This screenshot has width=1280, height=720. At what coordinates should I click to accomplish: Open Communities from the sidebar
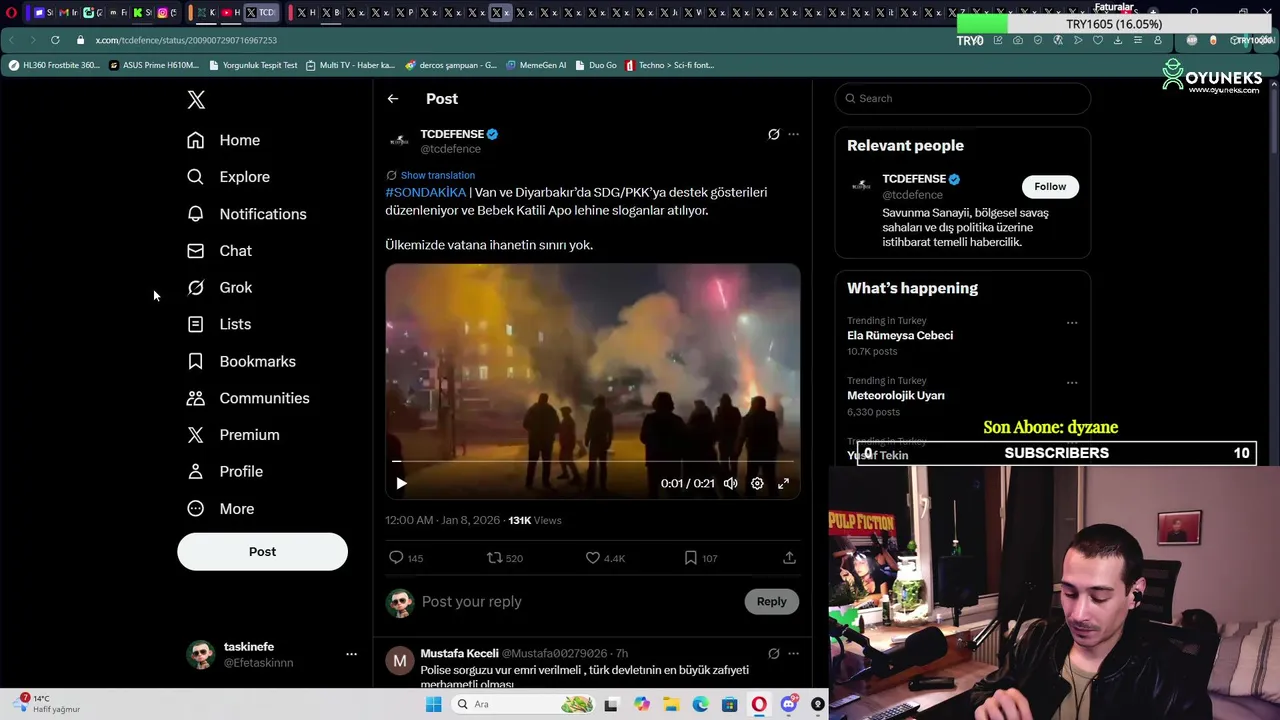coord(248,398)
